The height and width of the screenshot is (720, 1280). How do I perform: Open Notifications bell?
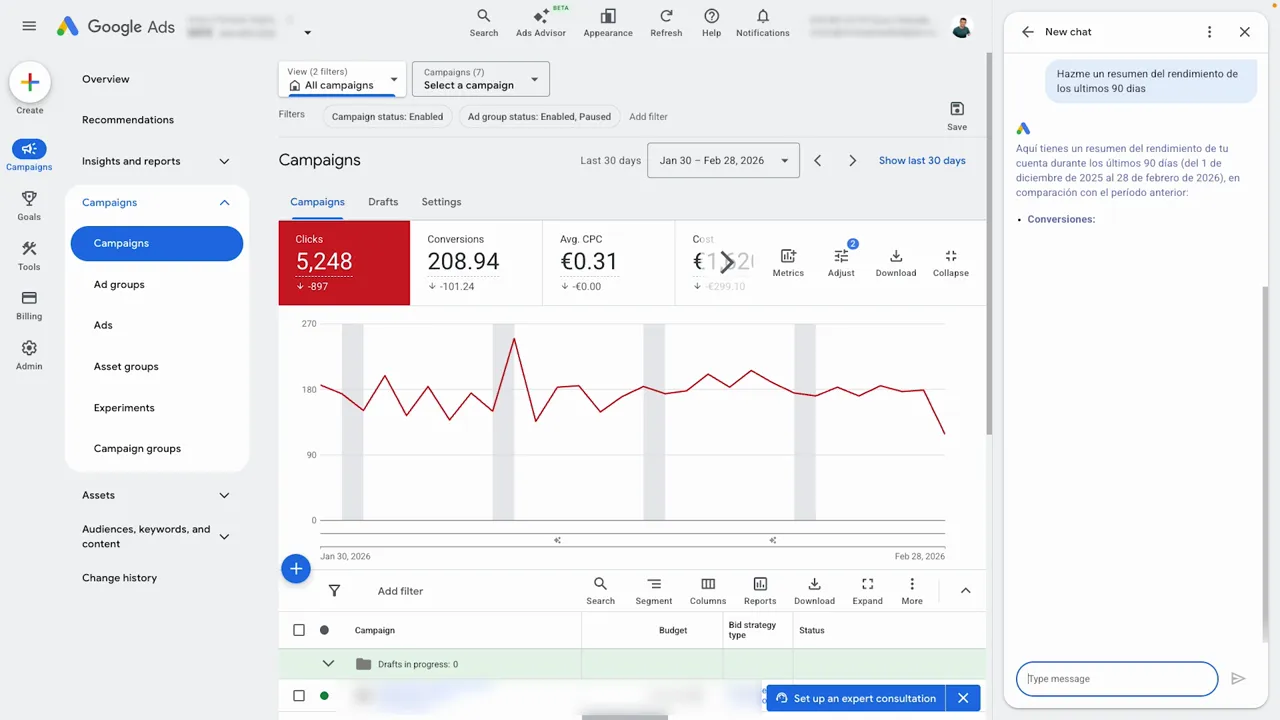coord(763,22)
